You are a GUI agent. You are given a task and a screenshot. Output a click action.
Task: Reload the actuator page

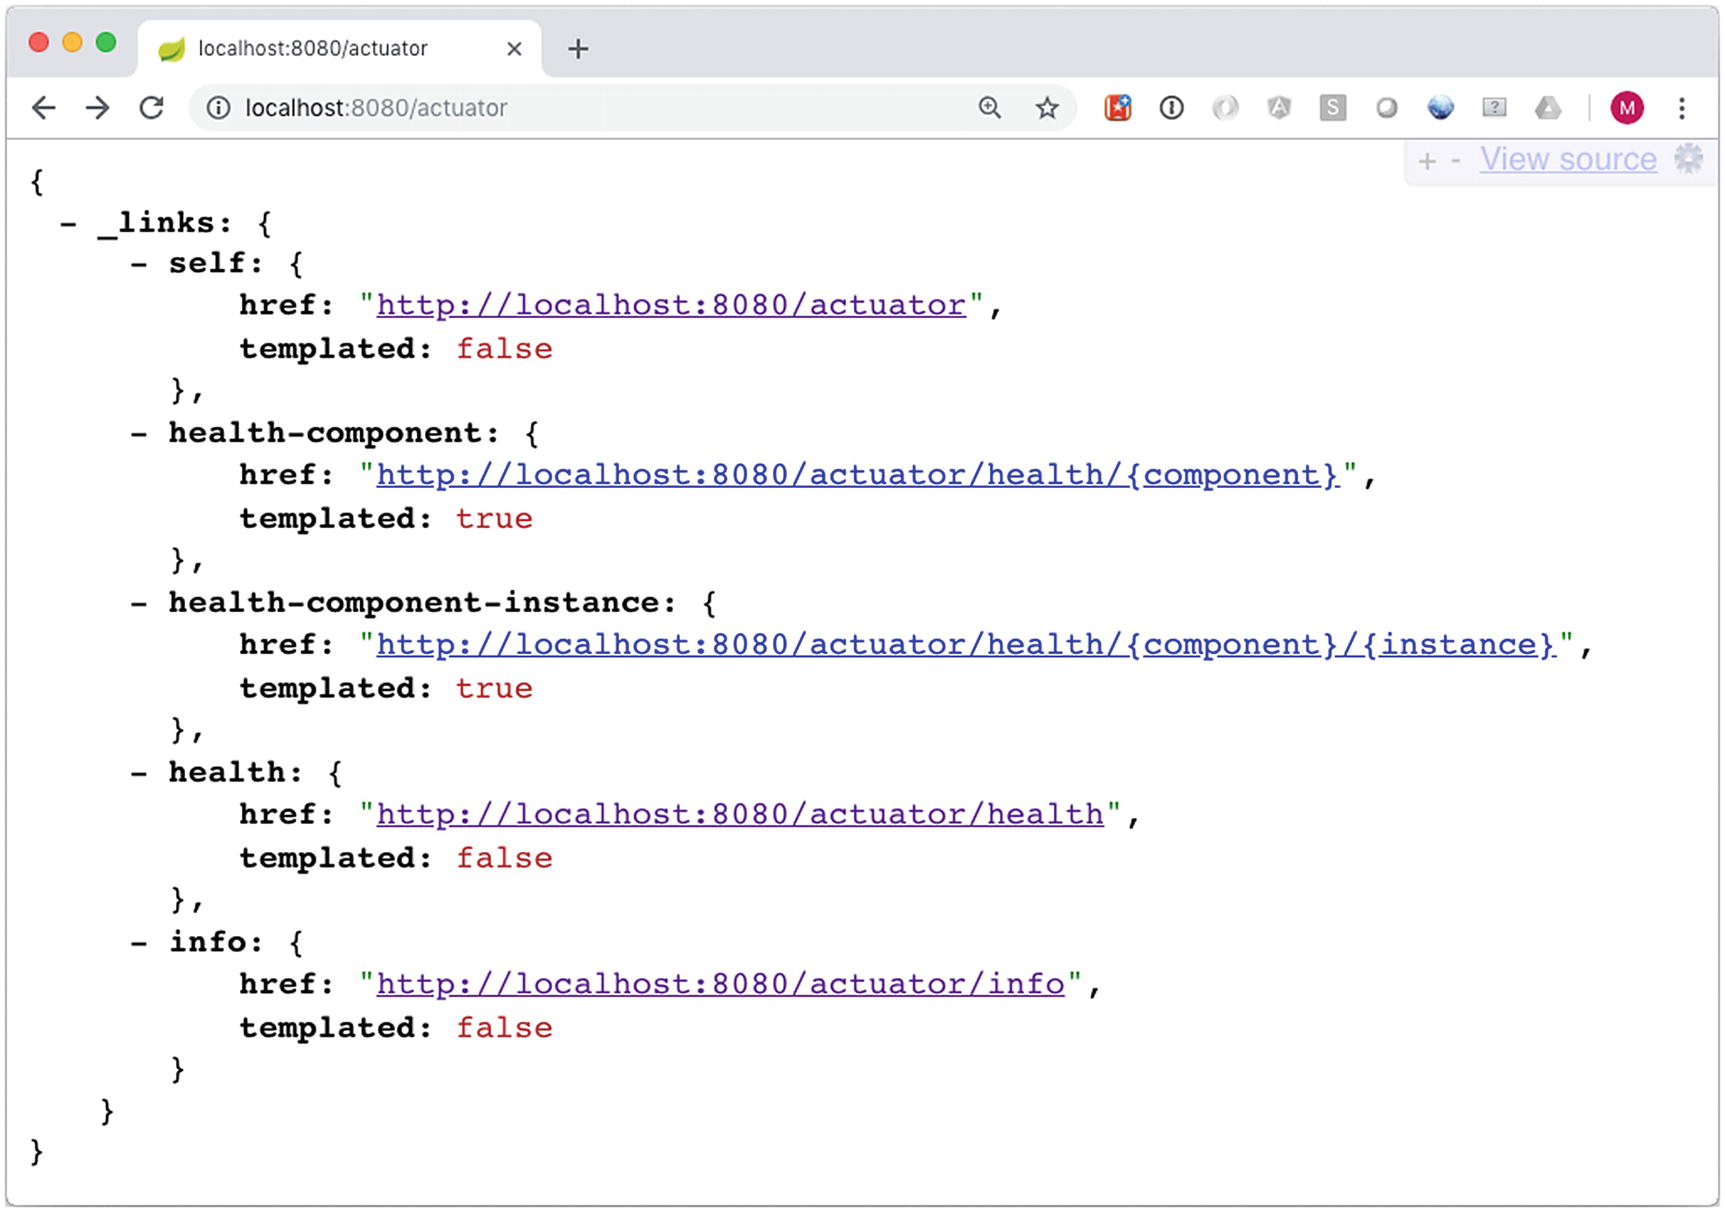(x=151, y=107)
